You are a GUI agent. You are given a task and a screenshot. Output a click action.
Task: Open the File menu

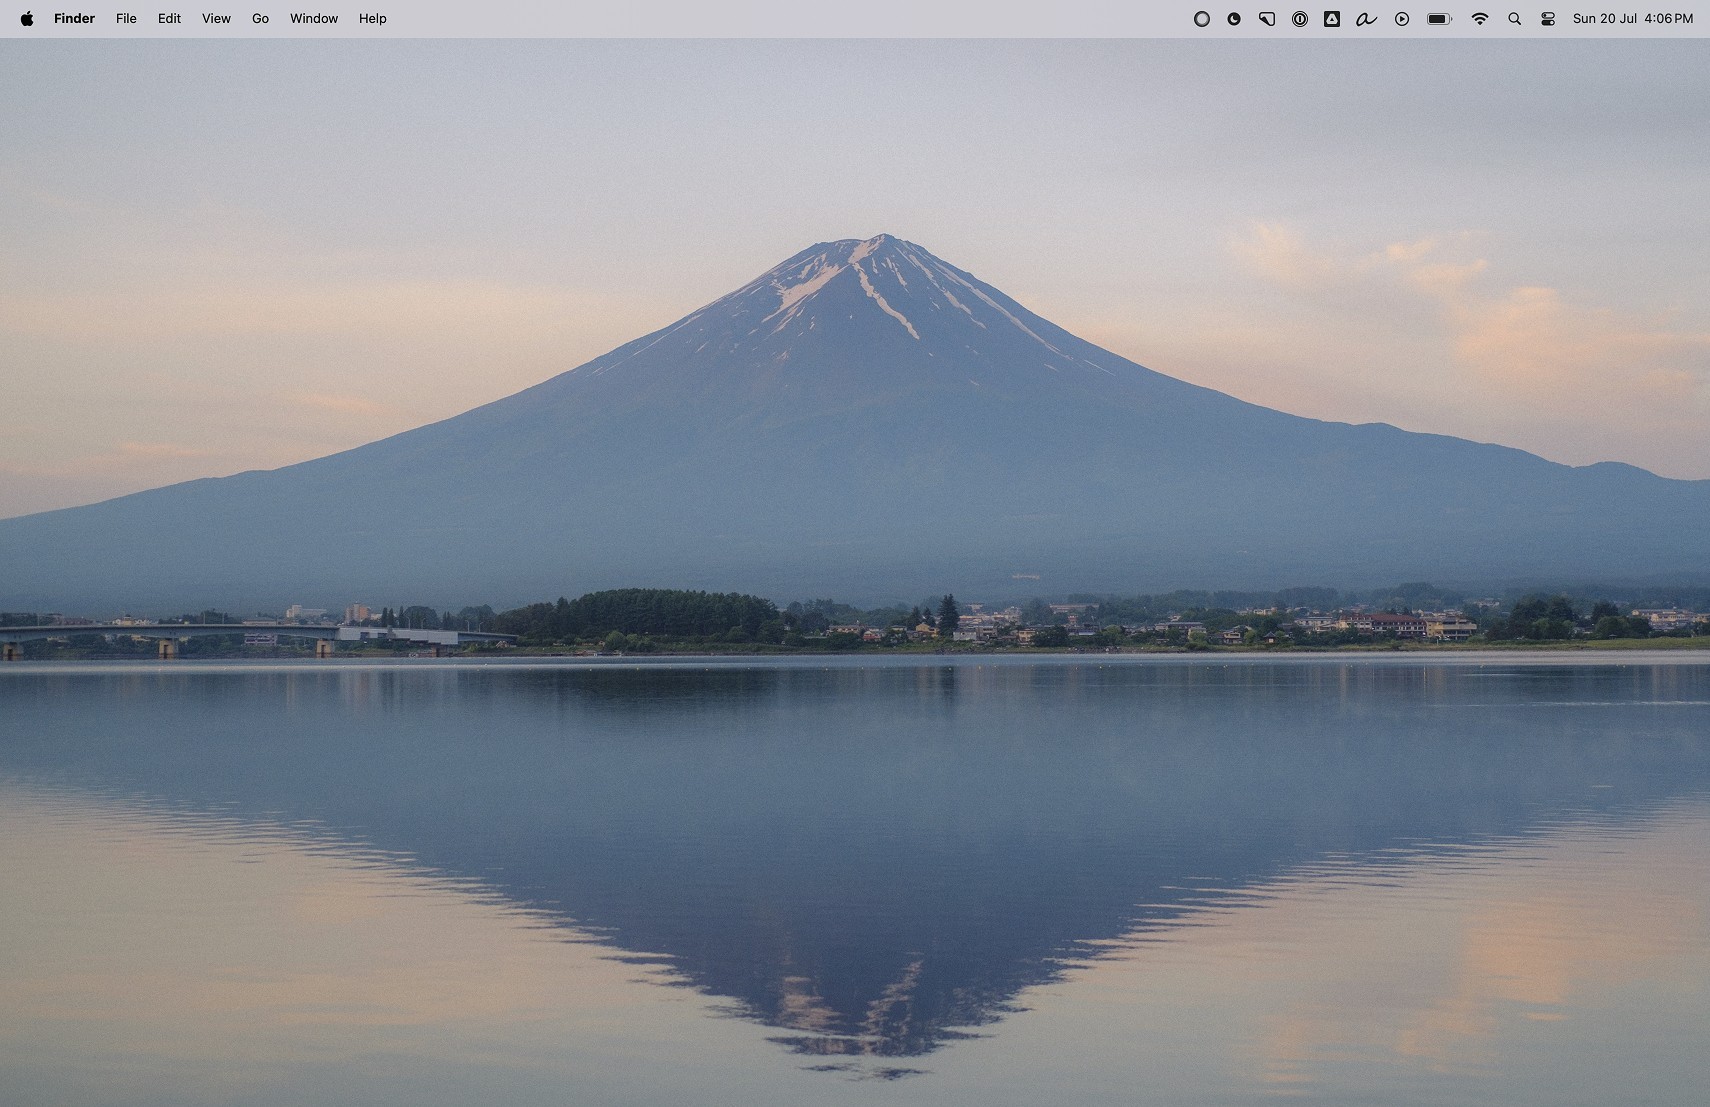click(x=126, y=19)
